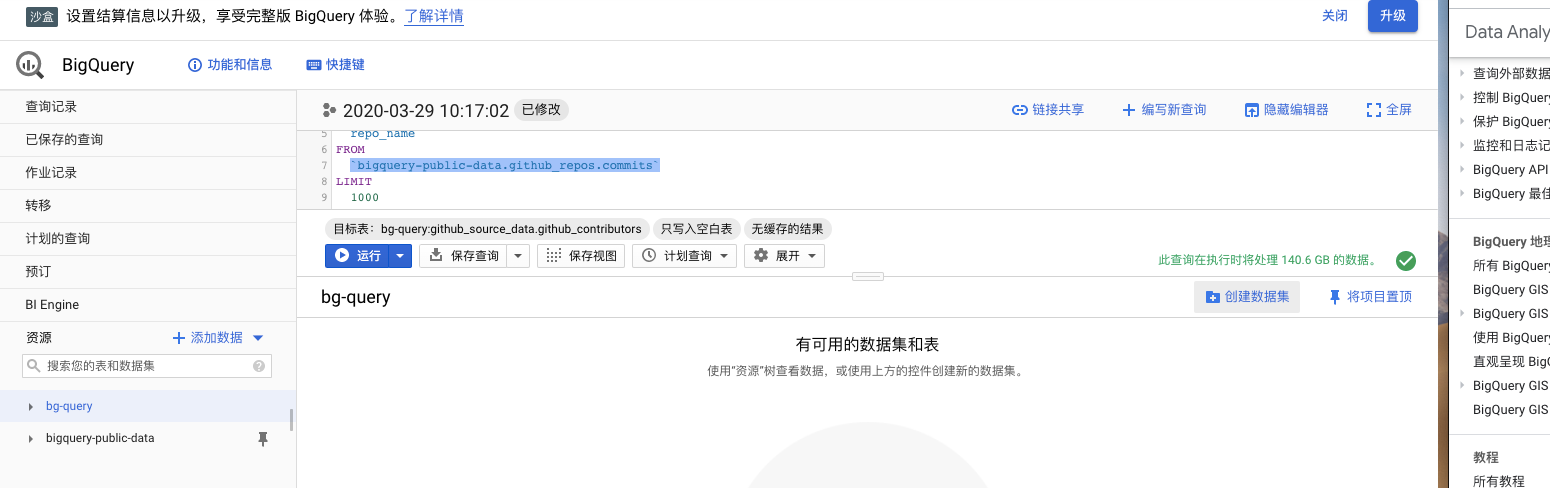
Task: Click 运行 run query button
Action: (357, 256)
